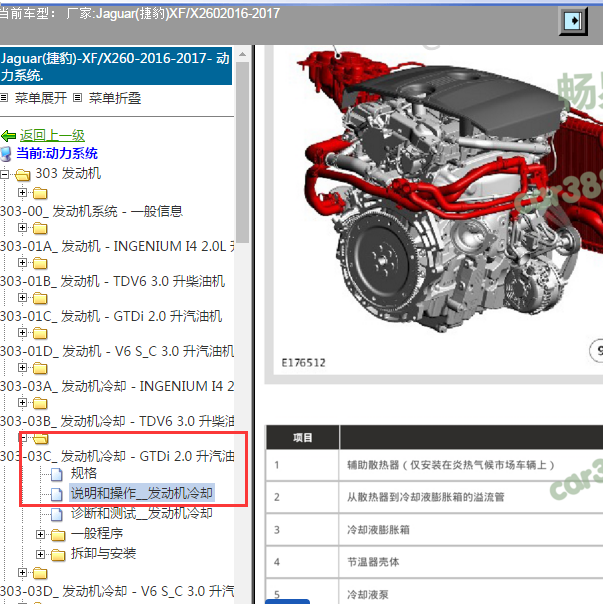Screen dimensions: 603x604
Task: Click the 拆卸与安装 folder icon
Action: (x=58, y=555)
